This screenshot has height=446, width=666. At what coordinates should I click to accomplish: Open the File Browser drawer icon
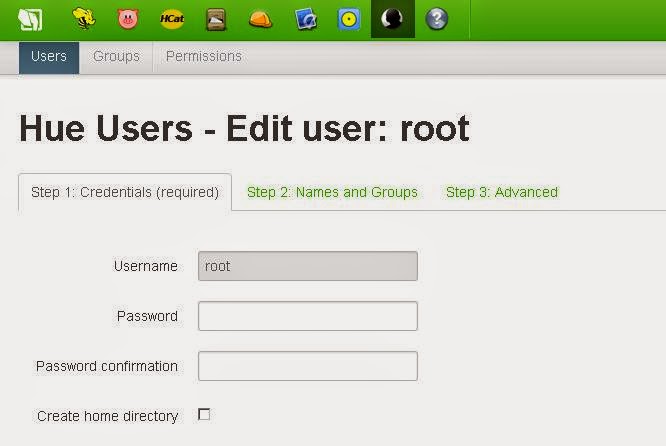(x=216, y=20)
